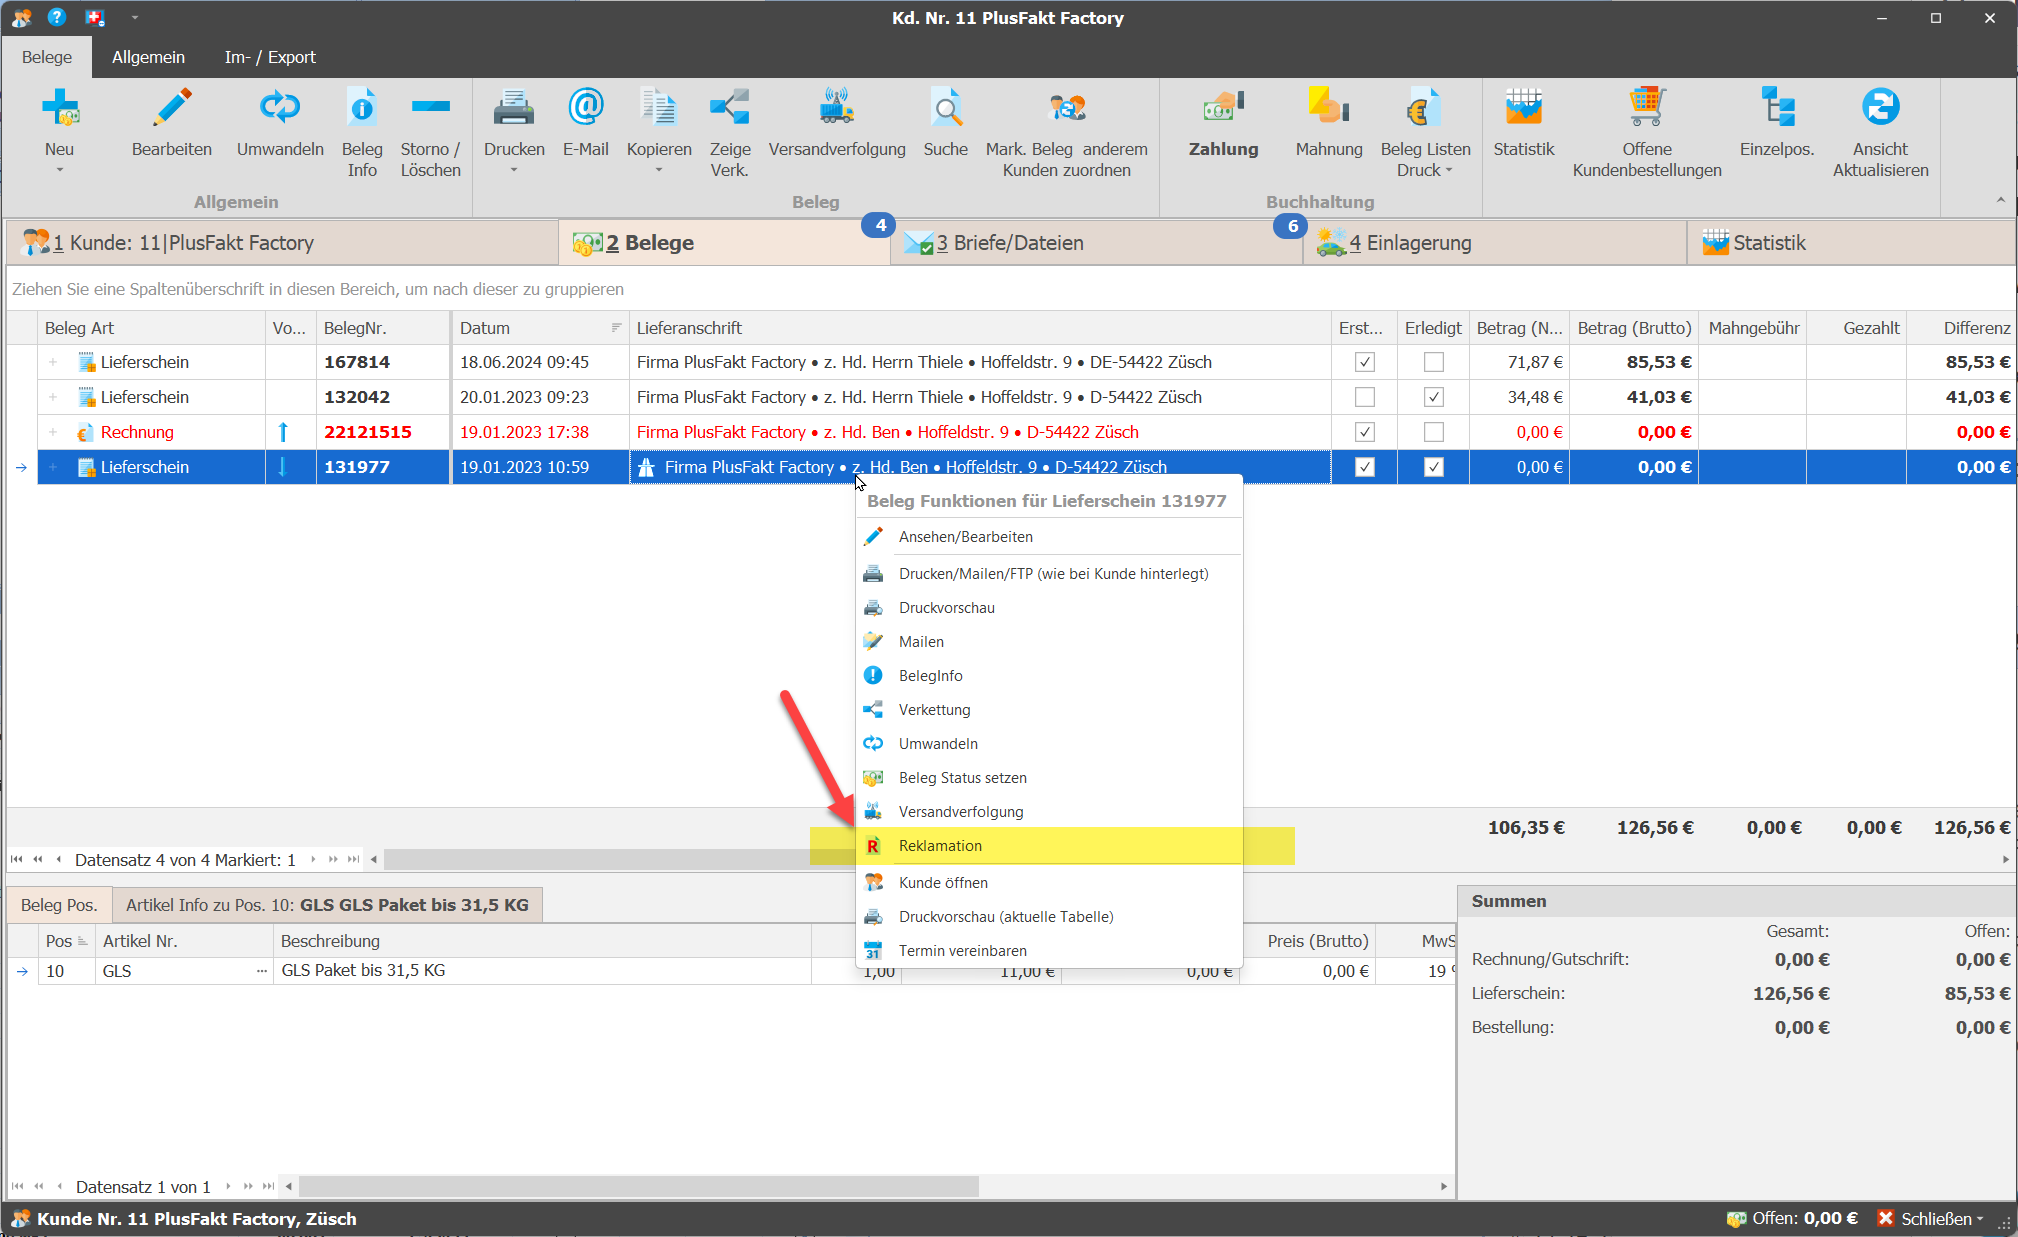The width and height of the screenshot is (2018, 1237).
Task: Click the Swiss flag icon in title bar
Action: [95, 17]
